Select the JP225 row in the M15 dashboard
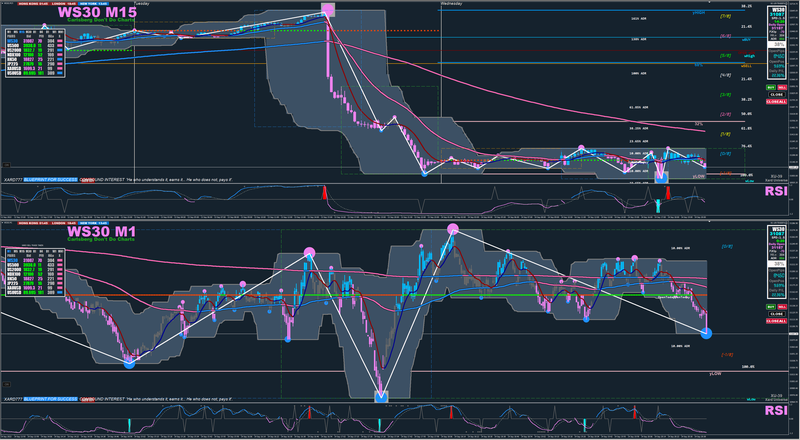This screenshot has width=800, height=440. (x=35, y=64)
